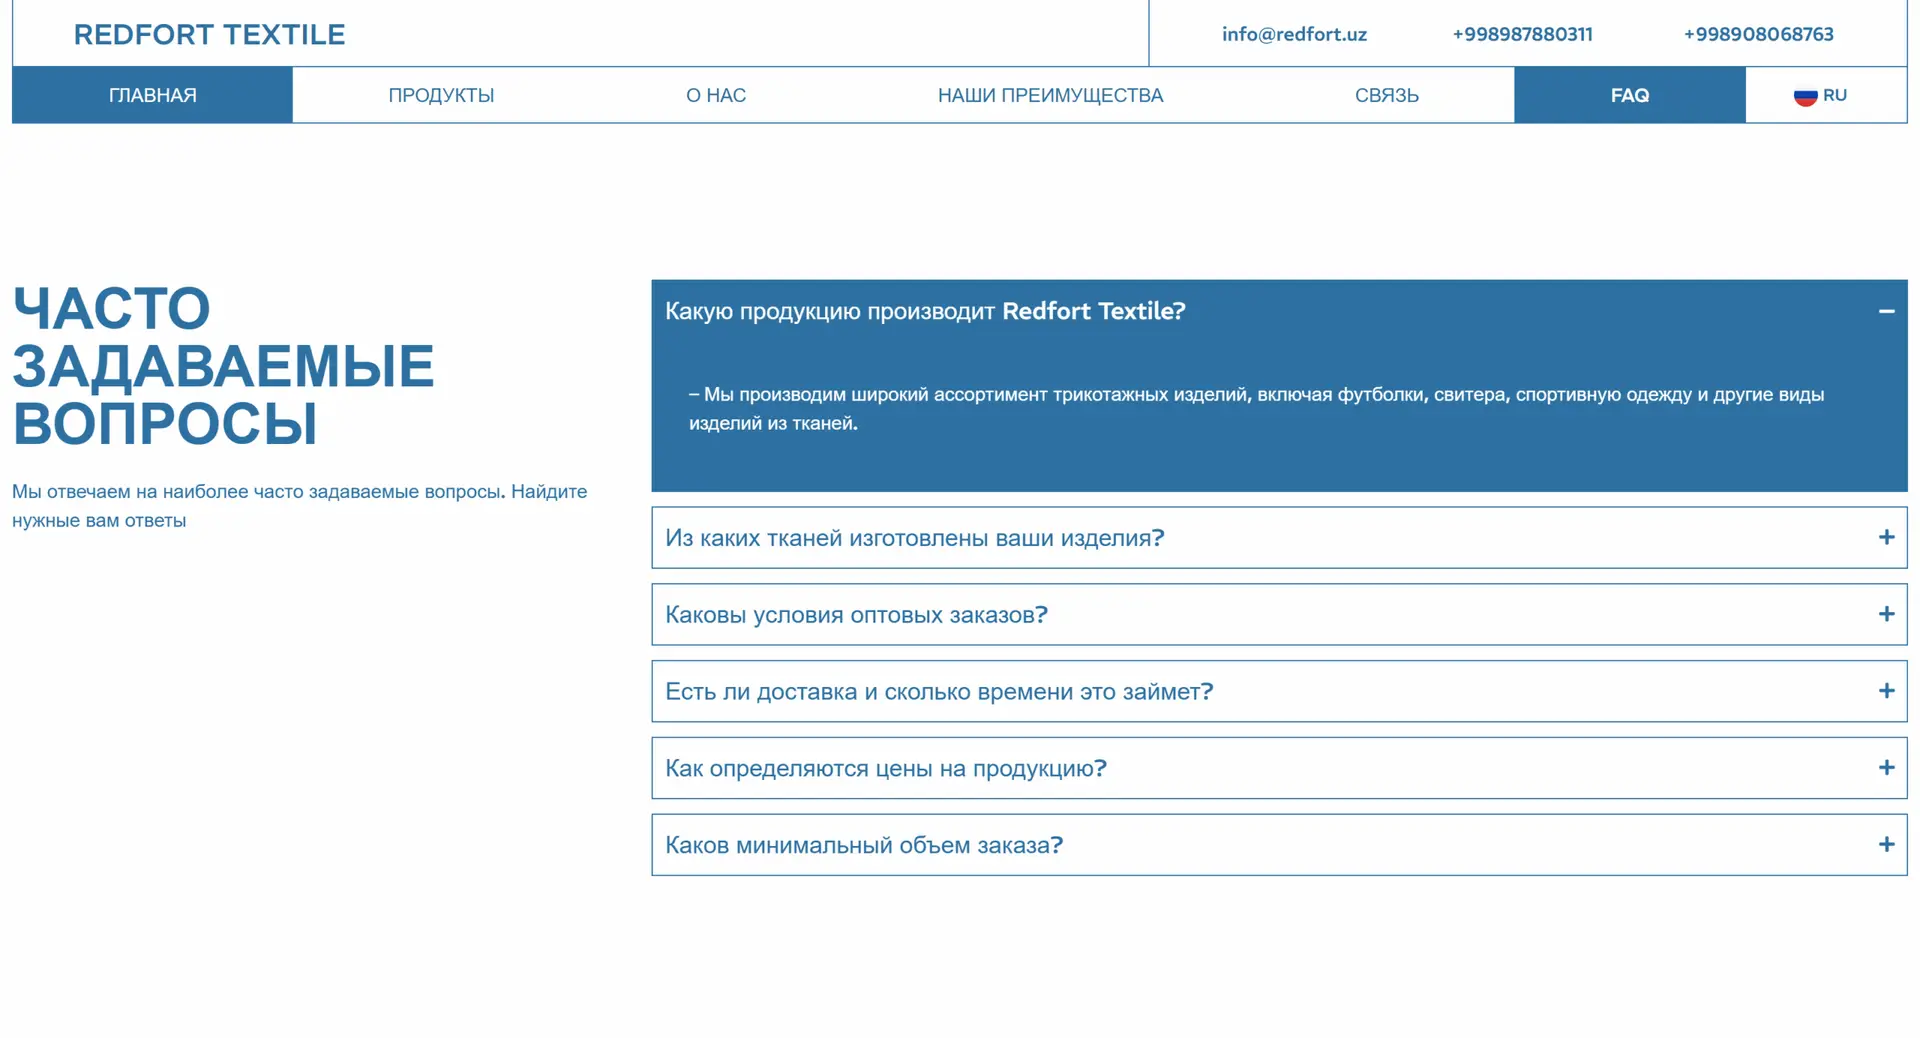This screenshot has width=1920, height=1038.
Task: Open the О НАС page
Action: point(715,96)
